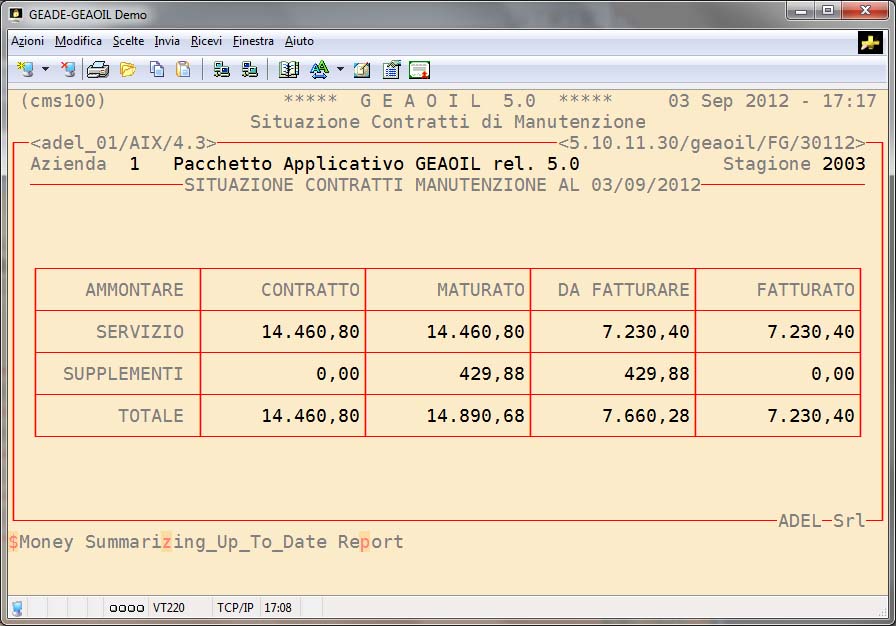896x626 pixels.
Task: Open the Aiuto menu
Action: pos(299,41)
